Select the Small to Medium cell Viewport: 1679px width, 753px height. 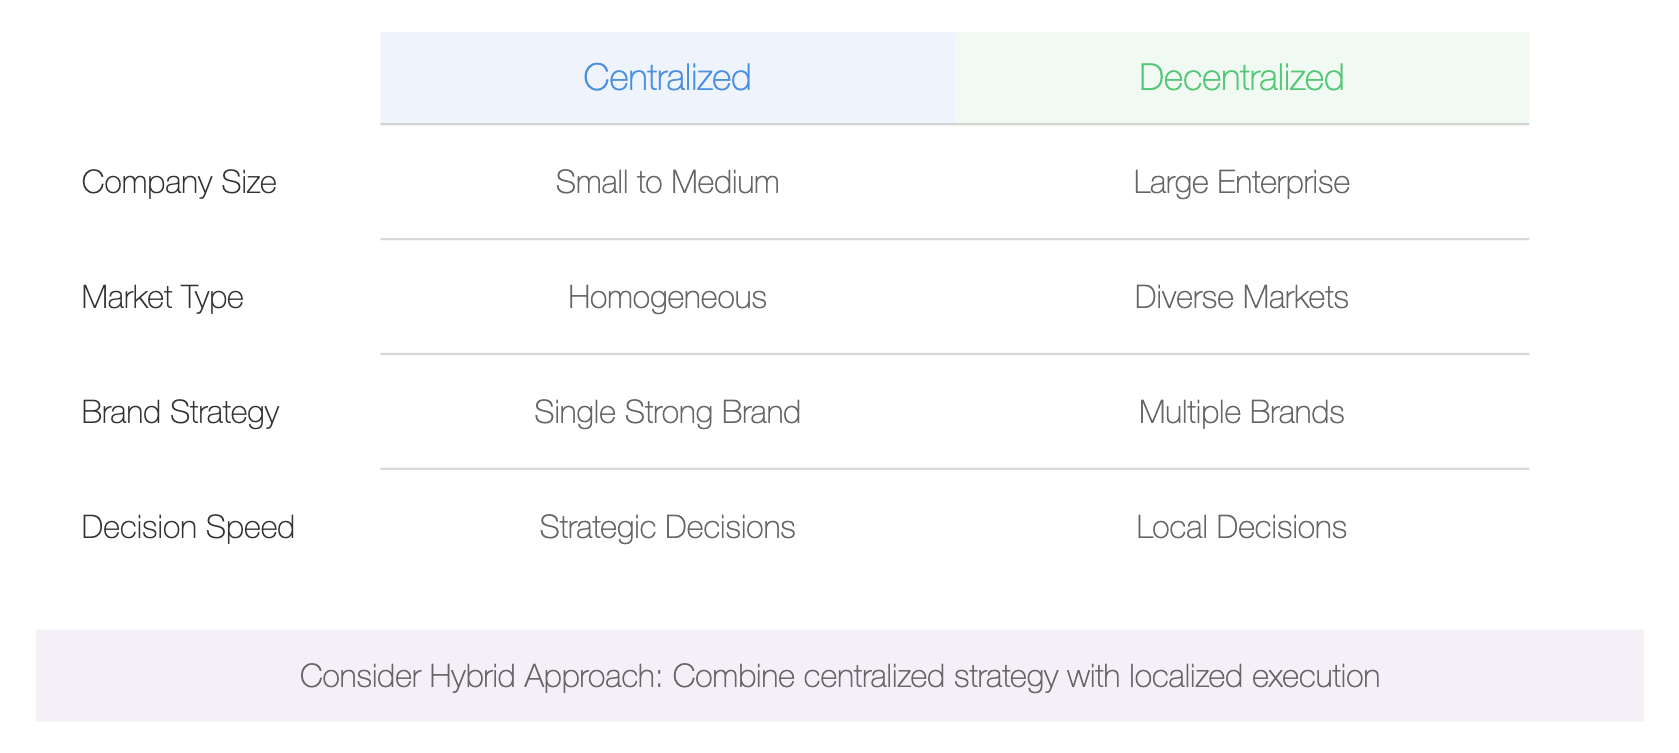pos(667,182)
